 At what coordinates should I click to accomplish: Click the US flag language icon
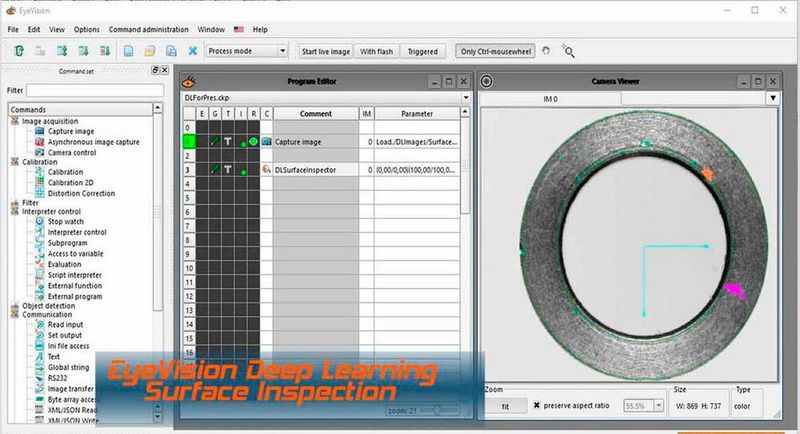coord(239,30)
